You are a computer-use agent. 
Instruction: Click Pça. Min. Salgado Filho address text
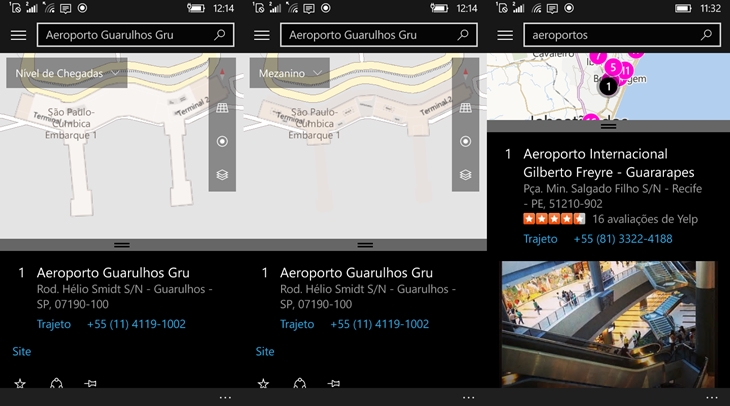pyautogui.click(x=612, y=196)
